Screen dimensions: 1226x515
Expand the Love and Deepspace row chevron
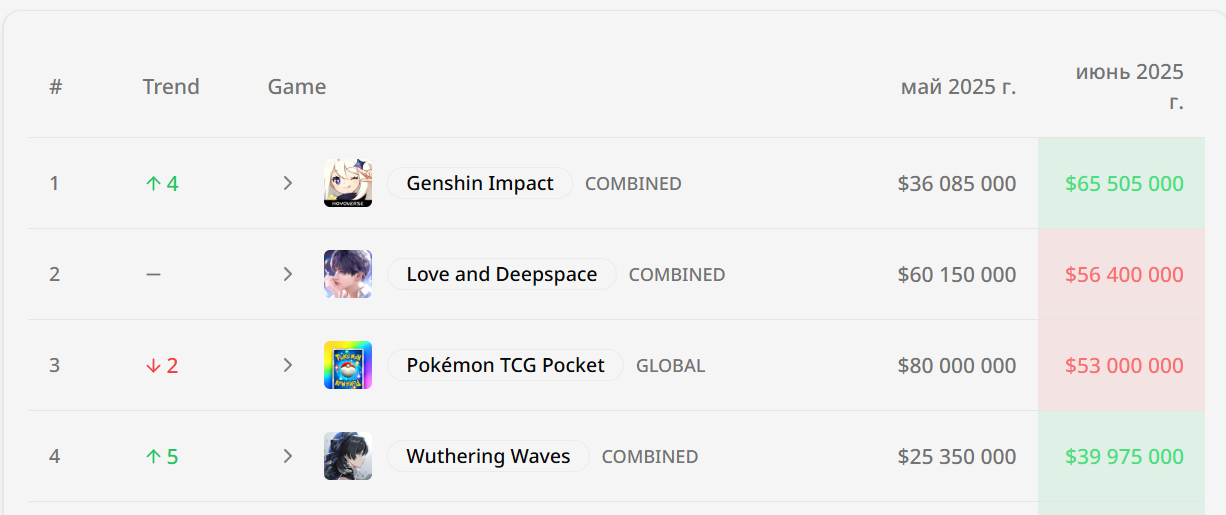[288, 274]
